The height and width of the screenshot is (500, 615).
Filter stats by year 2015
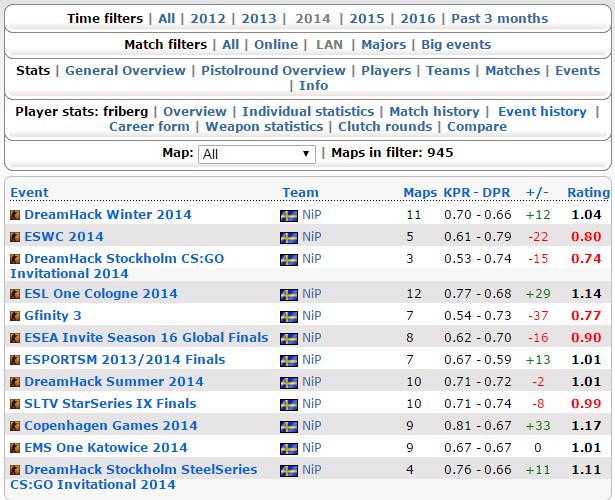coord(367,18)
